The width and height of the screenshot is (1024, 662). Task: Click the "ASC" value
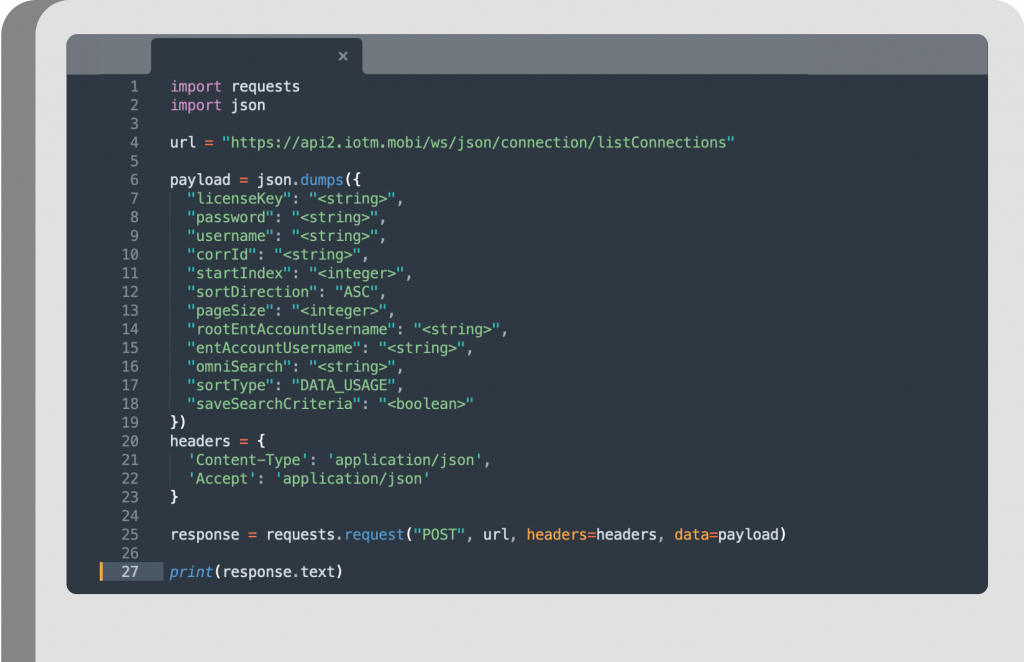(x=357, y=292)
